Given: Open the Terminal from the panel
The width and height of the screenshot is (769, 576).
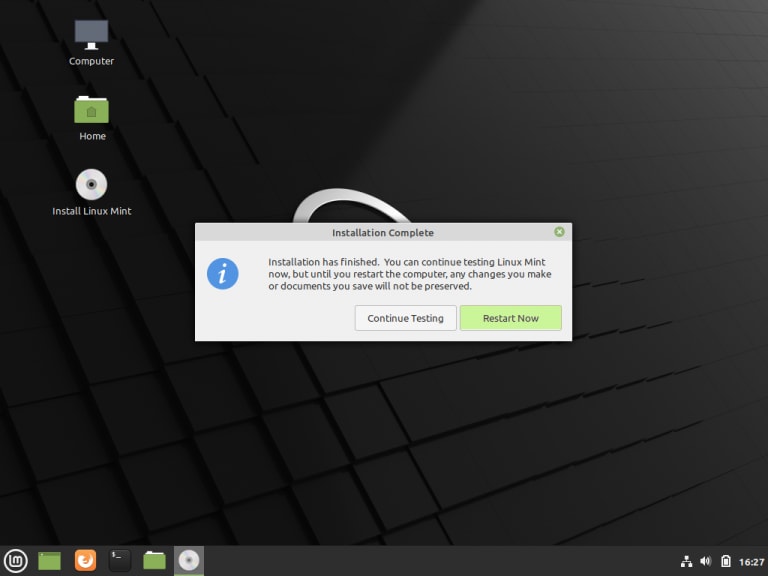Looking at the screenshot, I should tap(119, 560).
